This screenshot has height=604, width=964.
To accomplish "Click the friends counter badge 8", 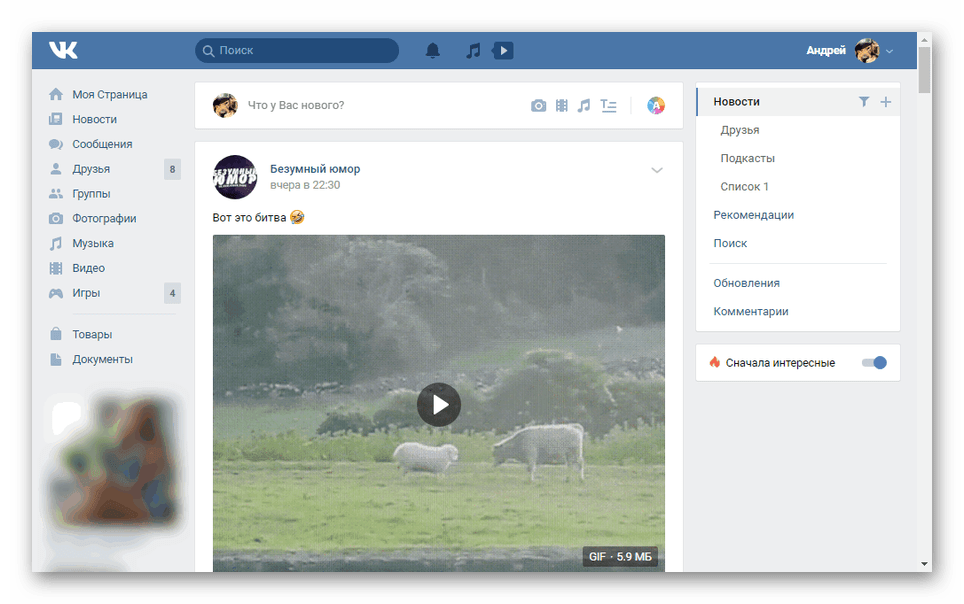I will pos(172,169).
